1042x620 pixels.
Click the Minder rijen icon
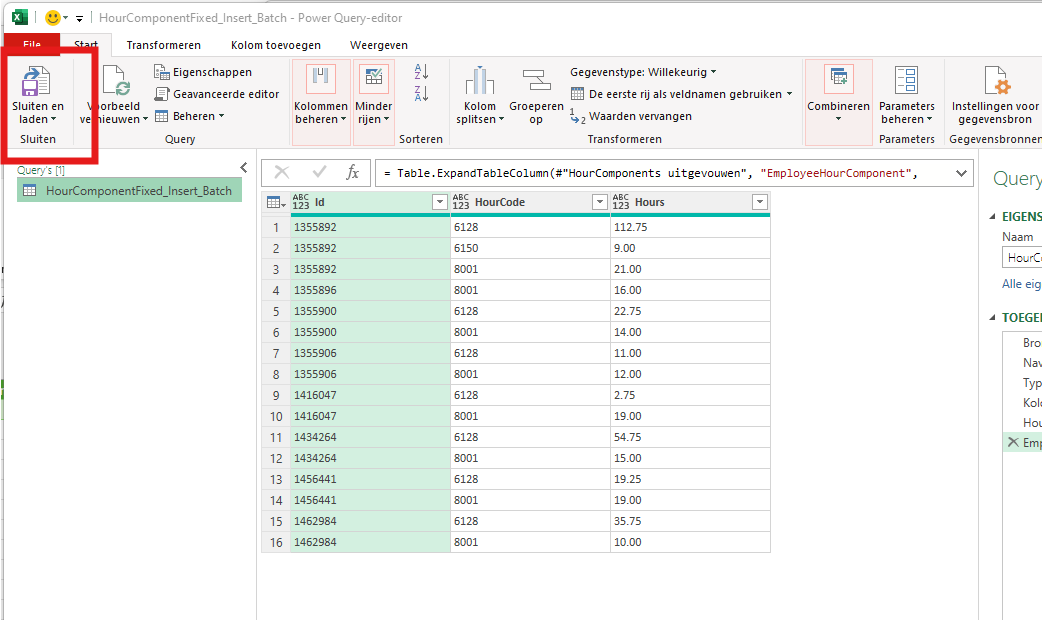(374, 91)
